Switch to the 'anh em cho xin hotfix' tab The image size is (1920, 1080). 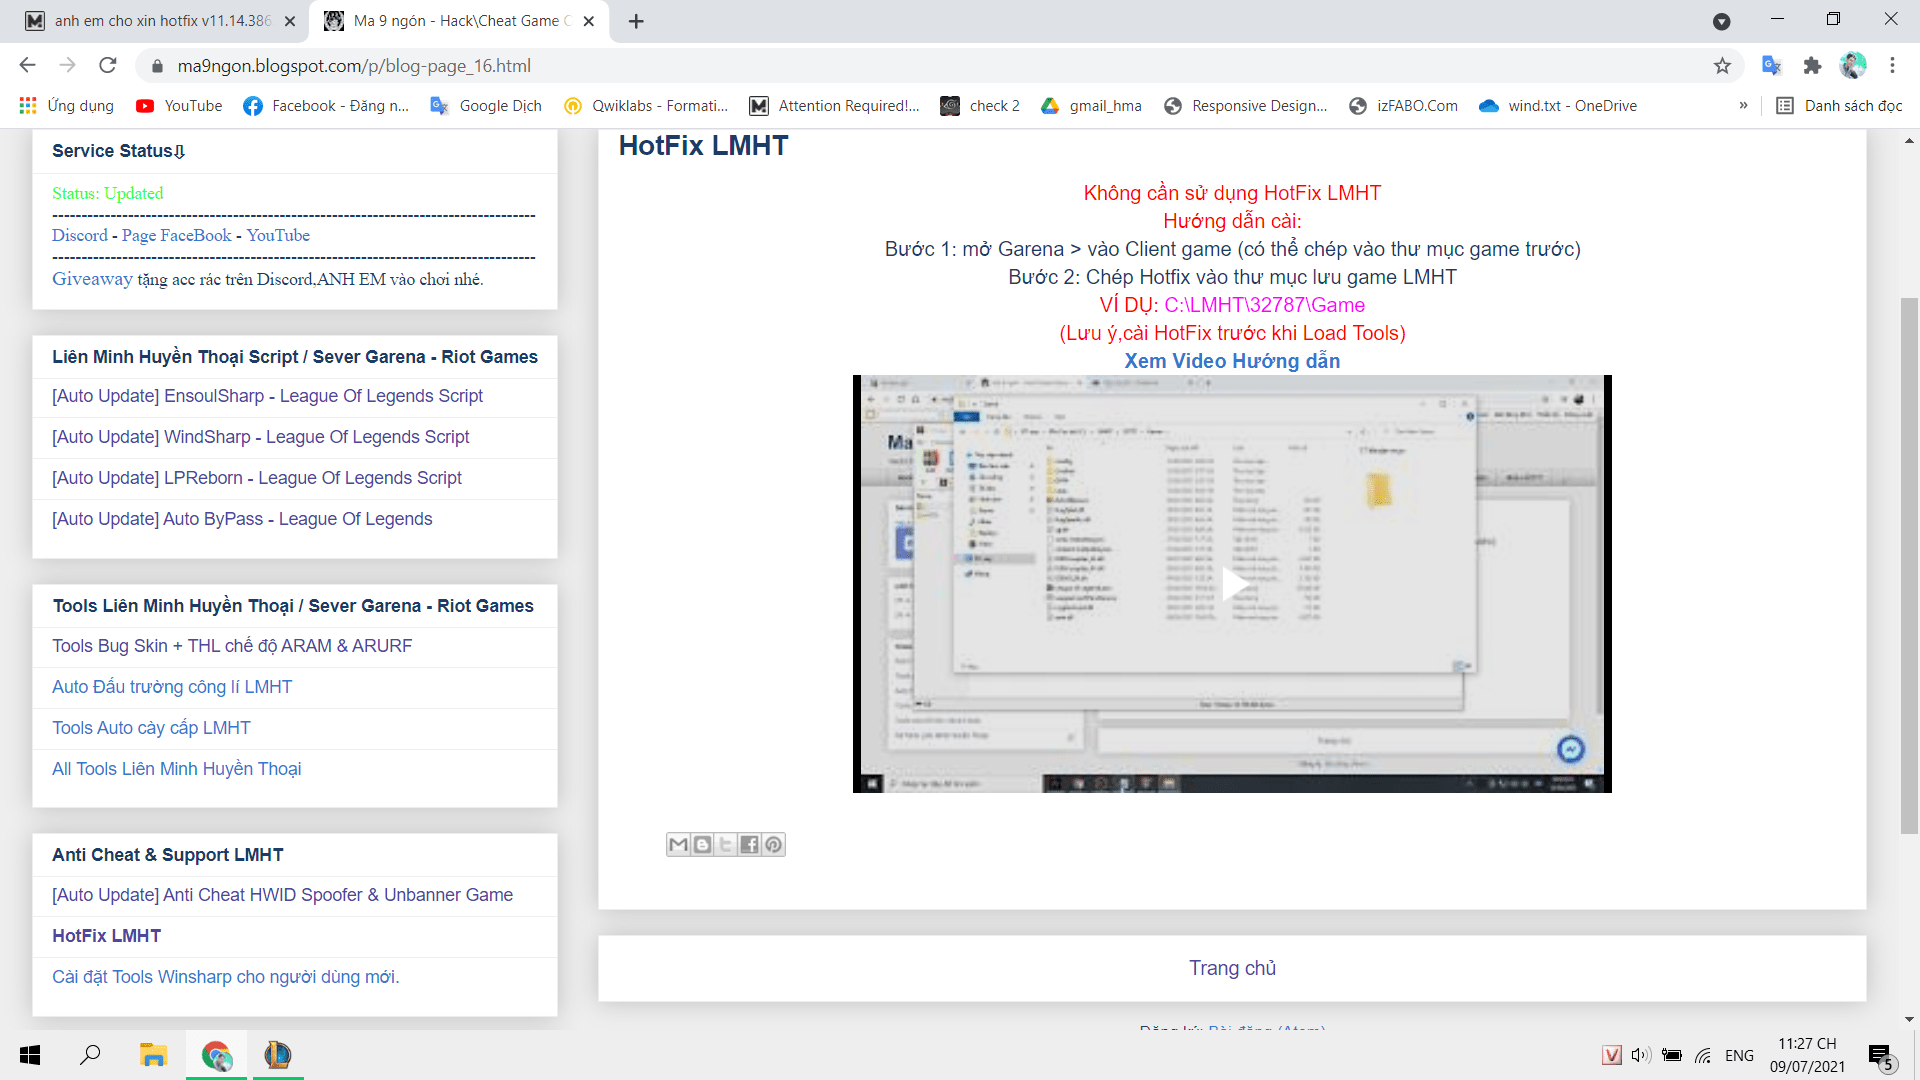[x=160, y=21]
